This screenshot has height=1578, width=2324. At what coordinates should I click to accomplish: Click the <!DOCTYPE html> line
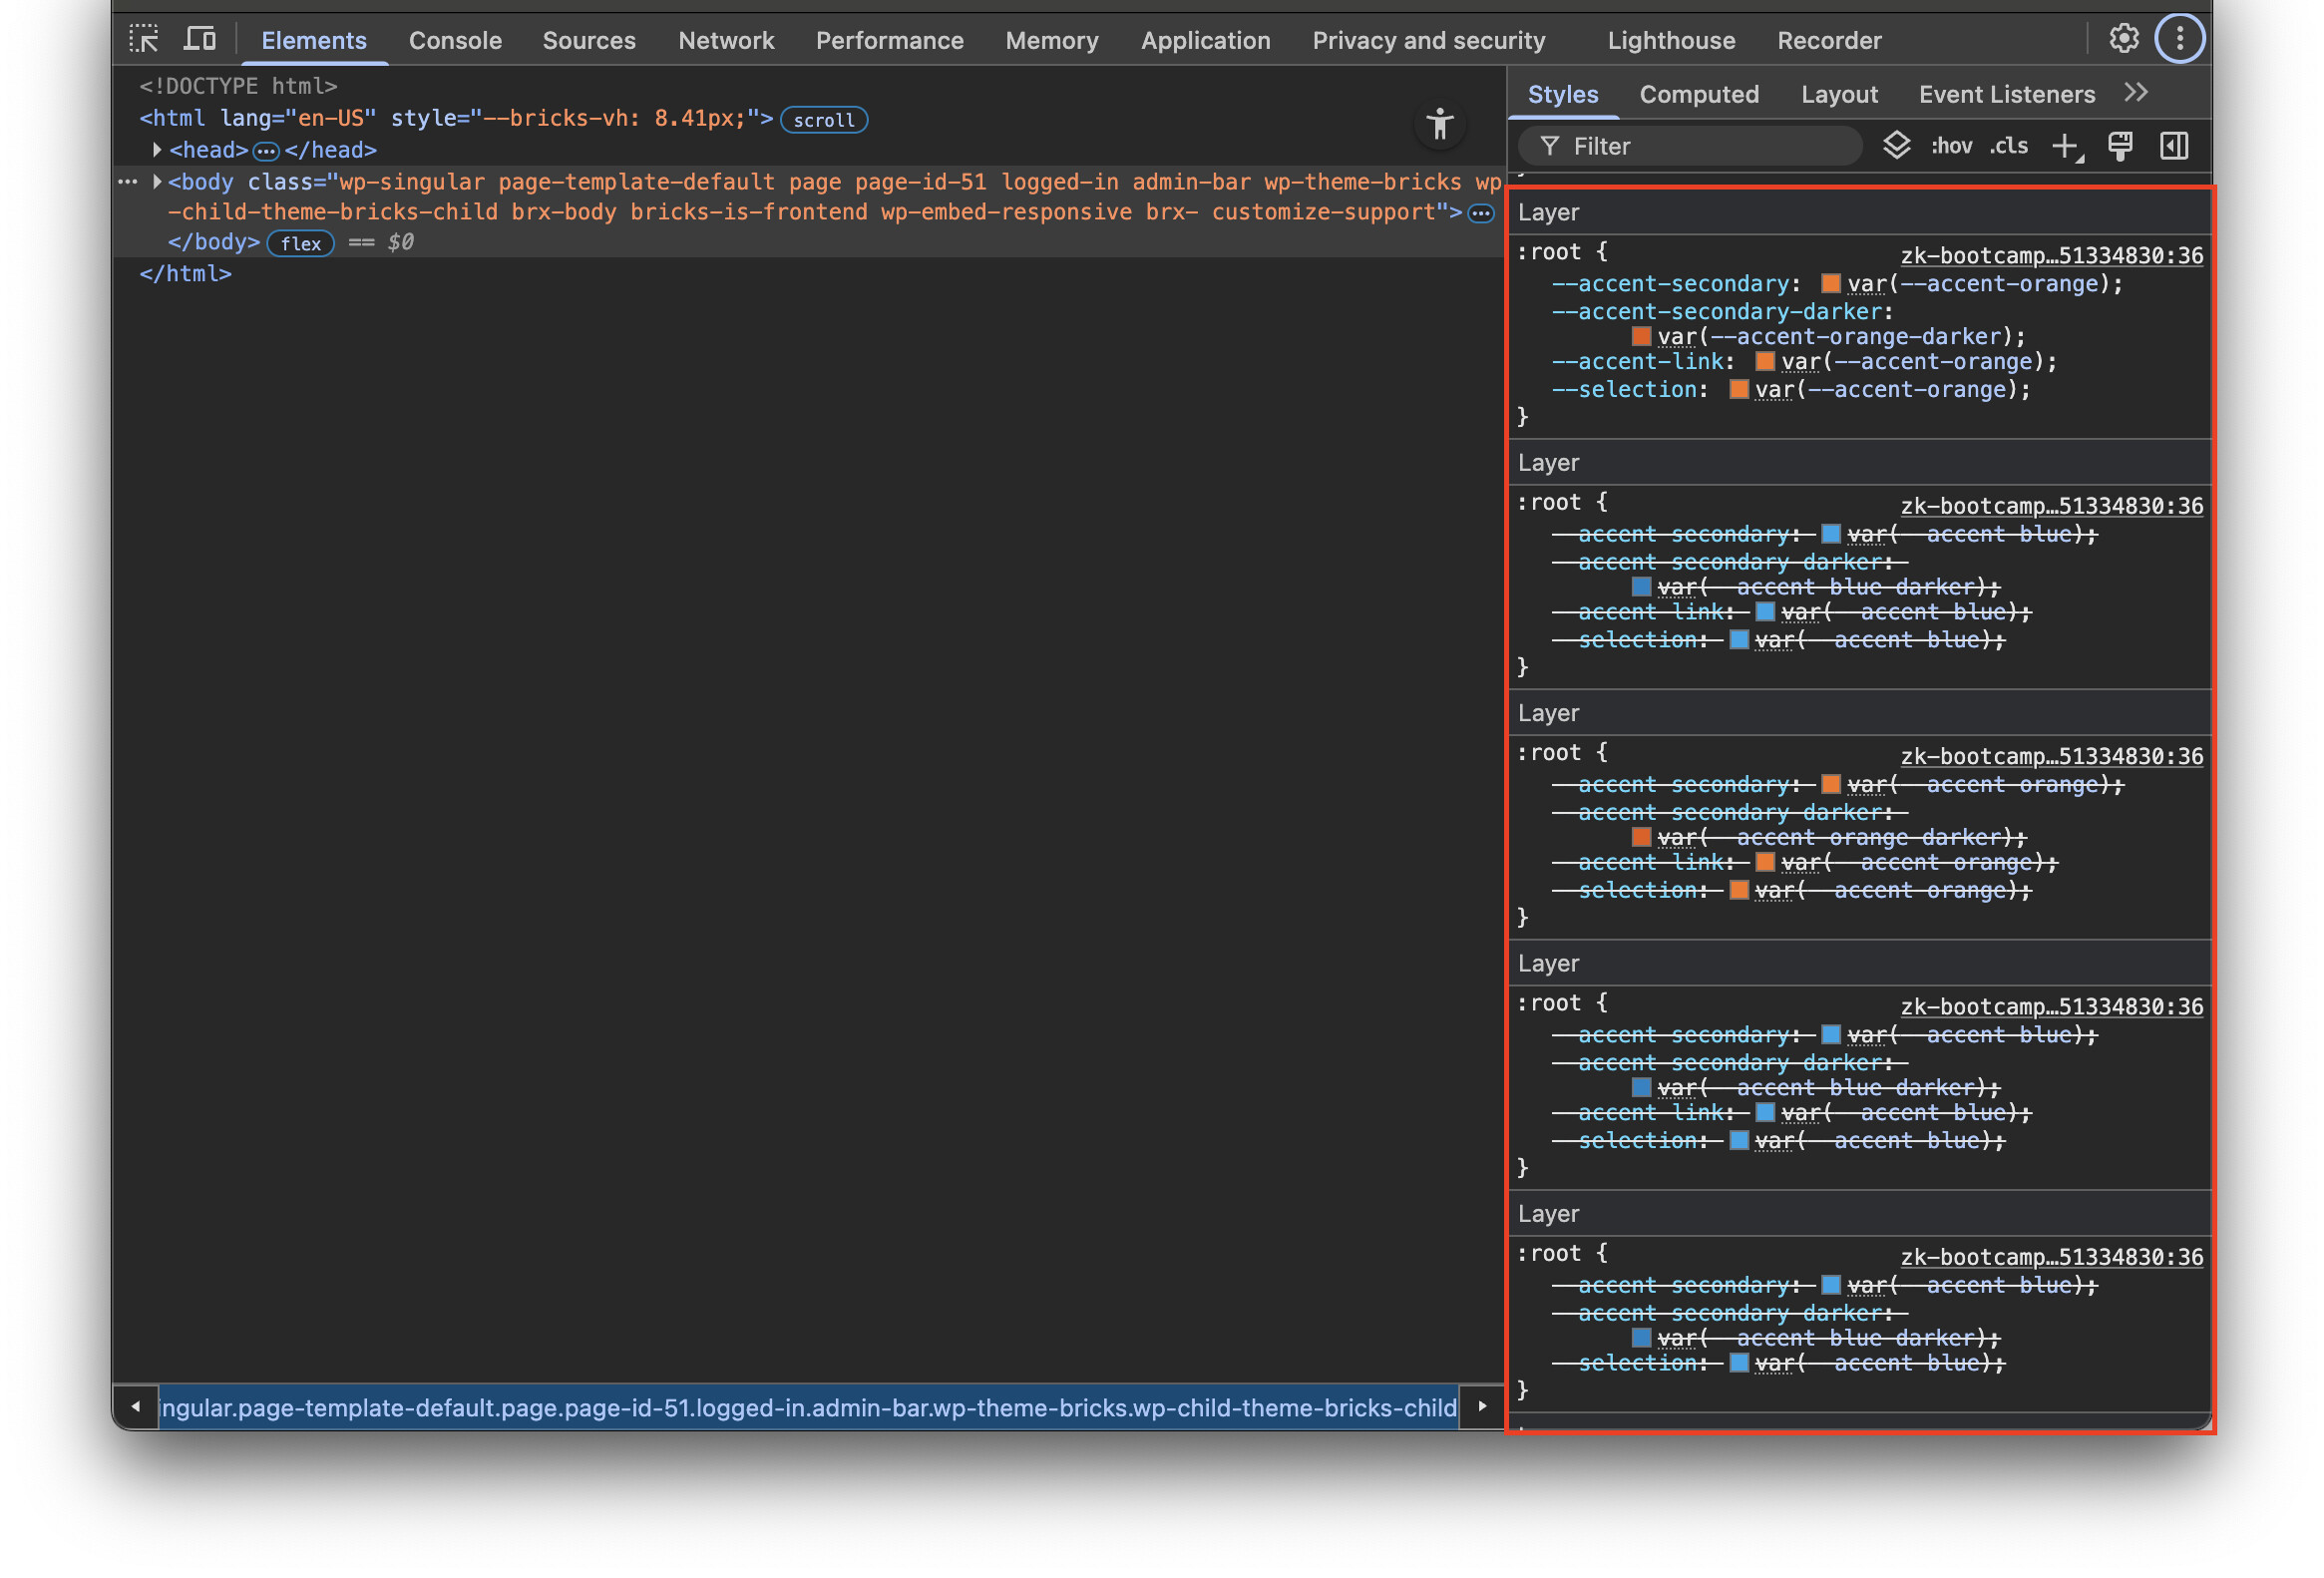pos(238,86)
